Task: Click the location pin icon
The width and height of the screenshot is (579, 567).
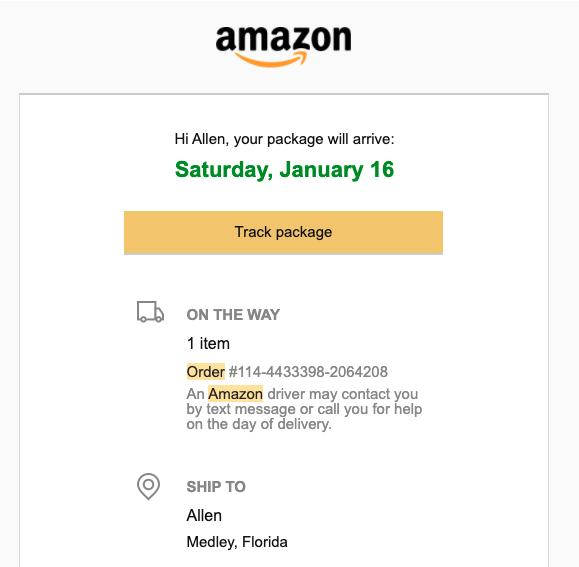Action: tap(148, 487)
